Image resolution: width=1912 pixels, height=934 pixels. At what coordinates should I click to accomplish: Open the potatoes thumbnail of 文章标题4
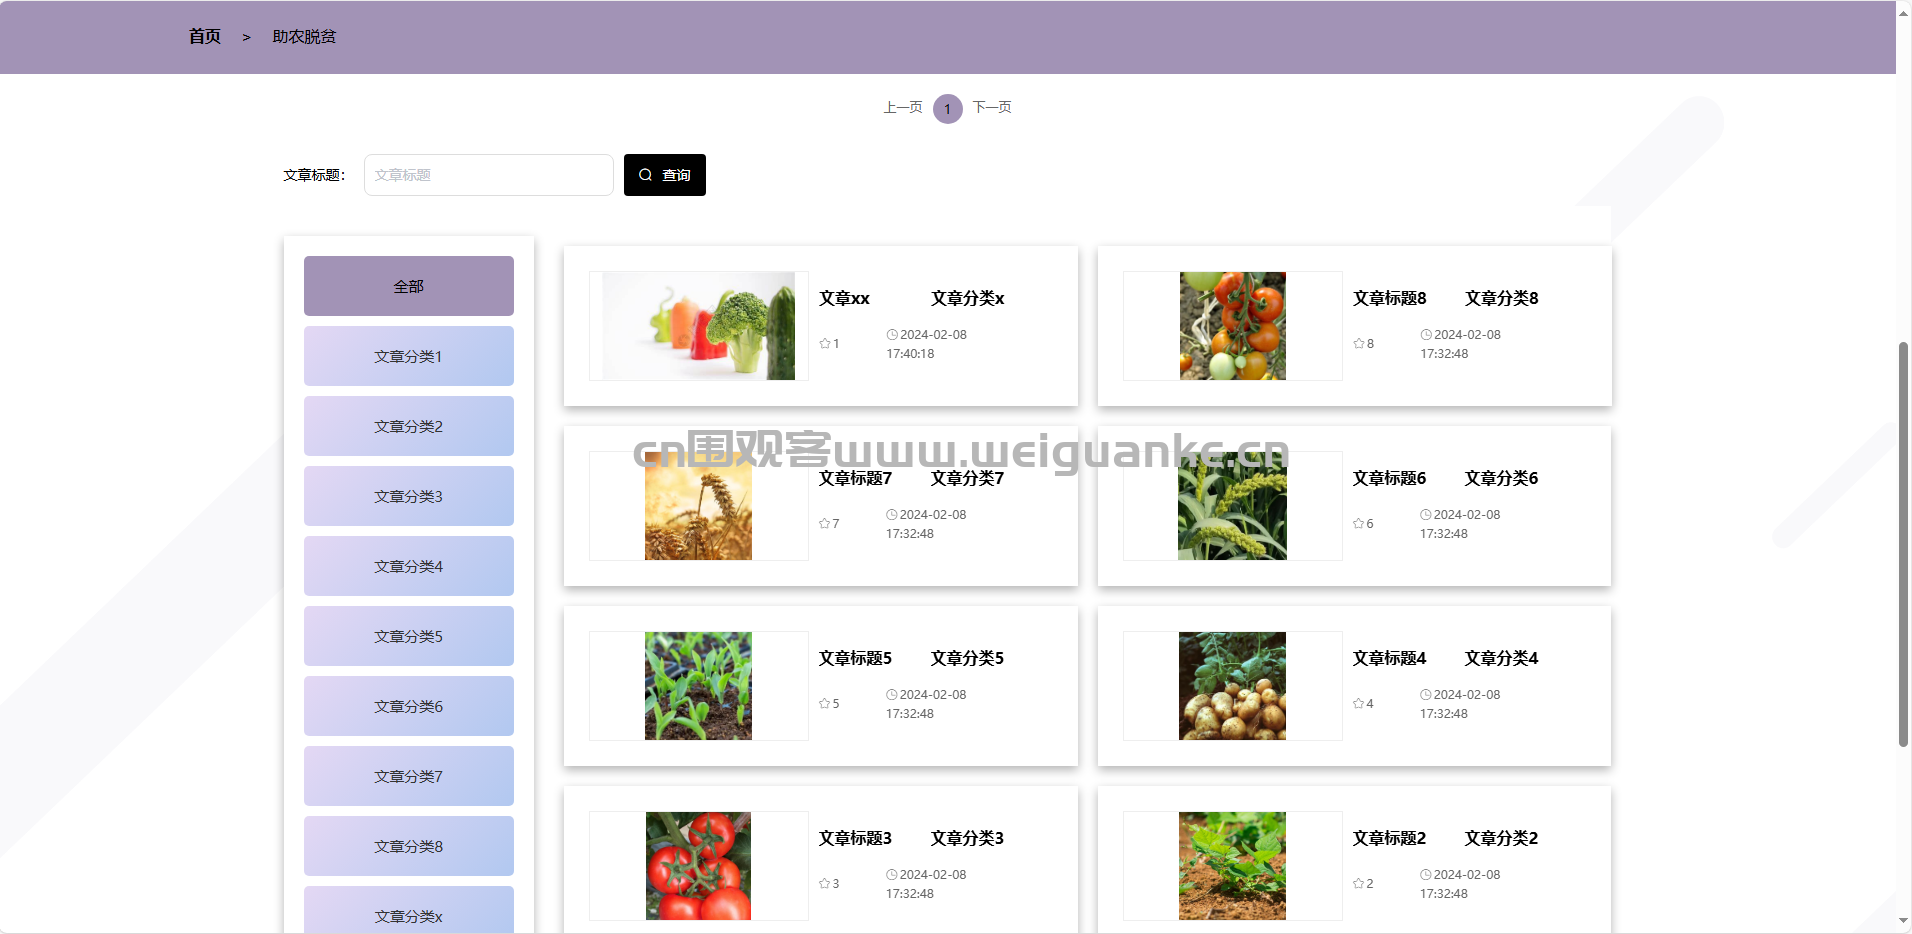[1232, 686]
